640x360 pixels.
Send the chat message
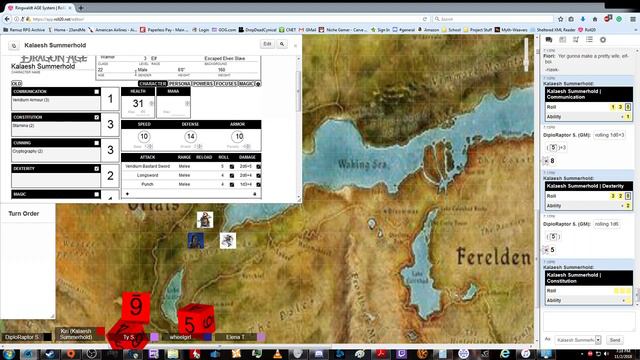[x=615, y=340]
